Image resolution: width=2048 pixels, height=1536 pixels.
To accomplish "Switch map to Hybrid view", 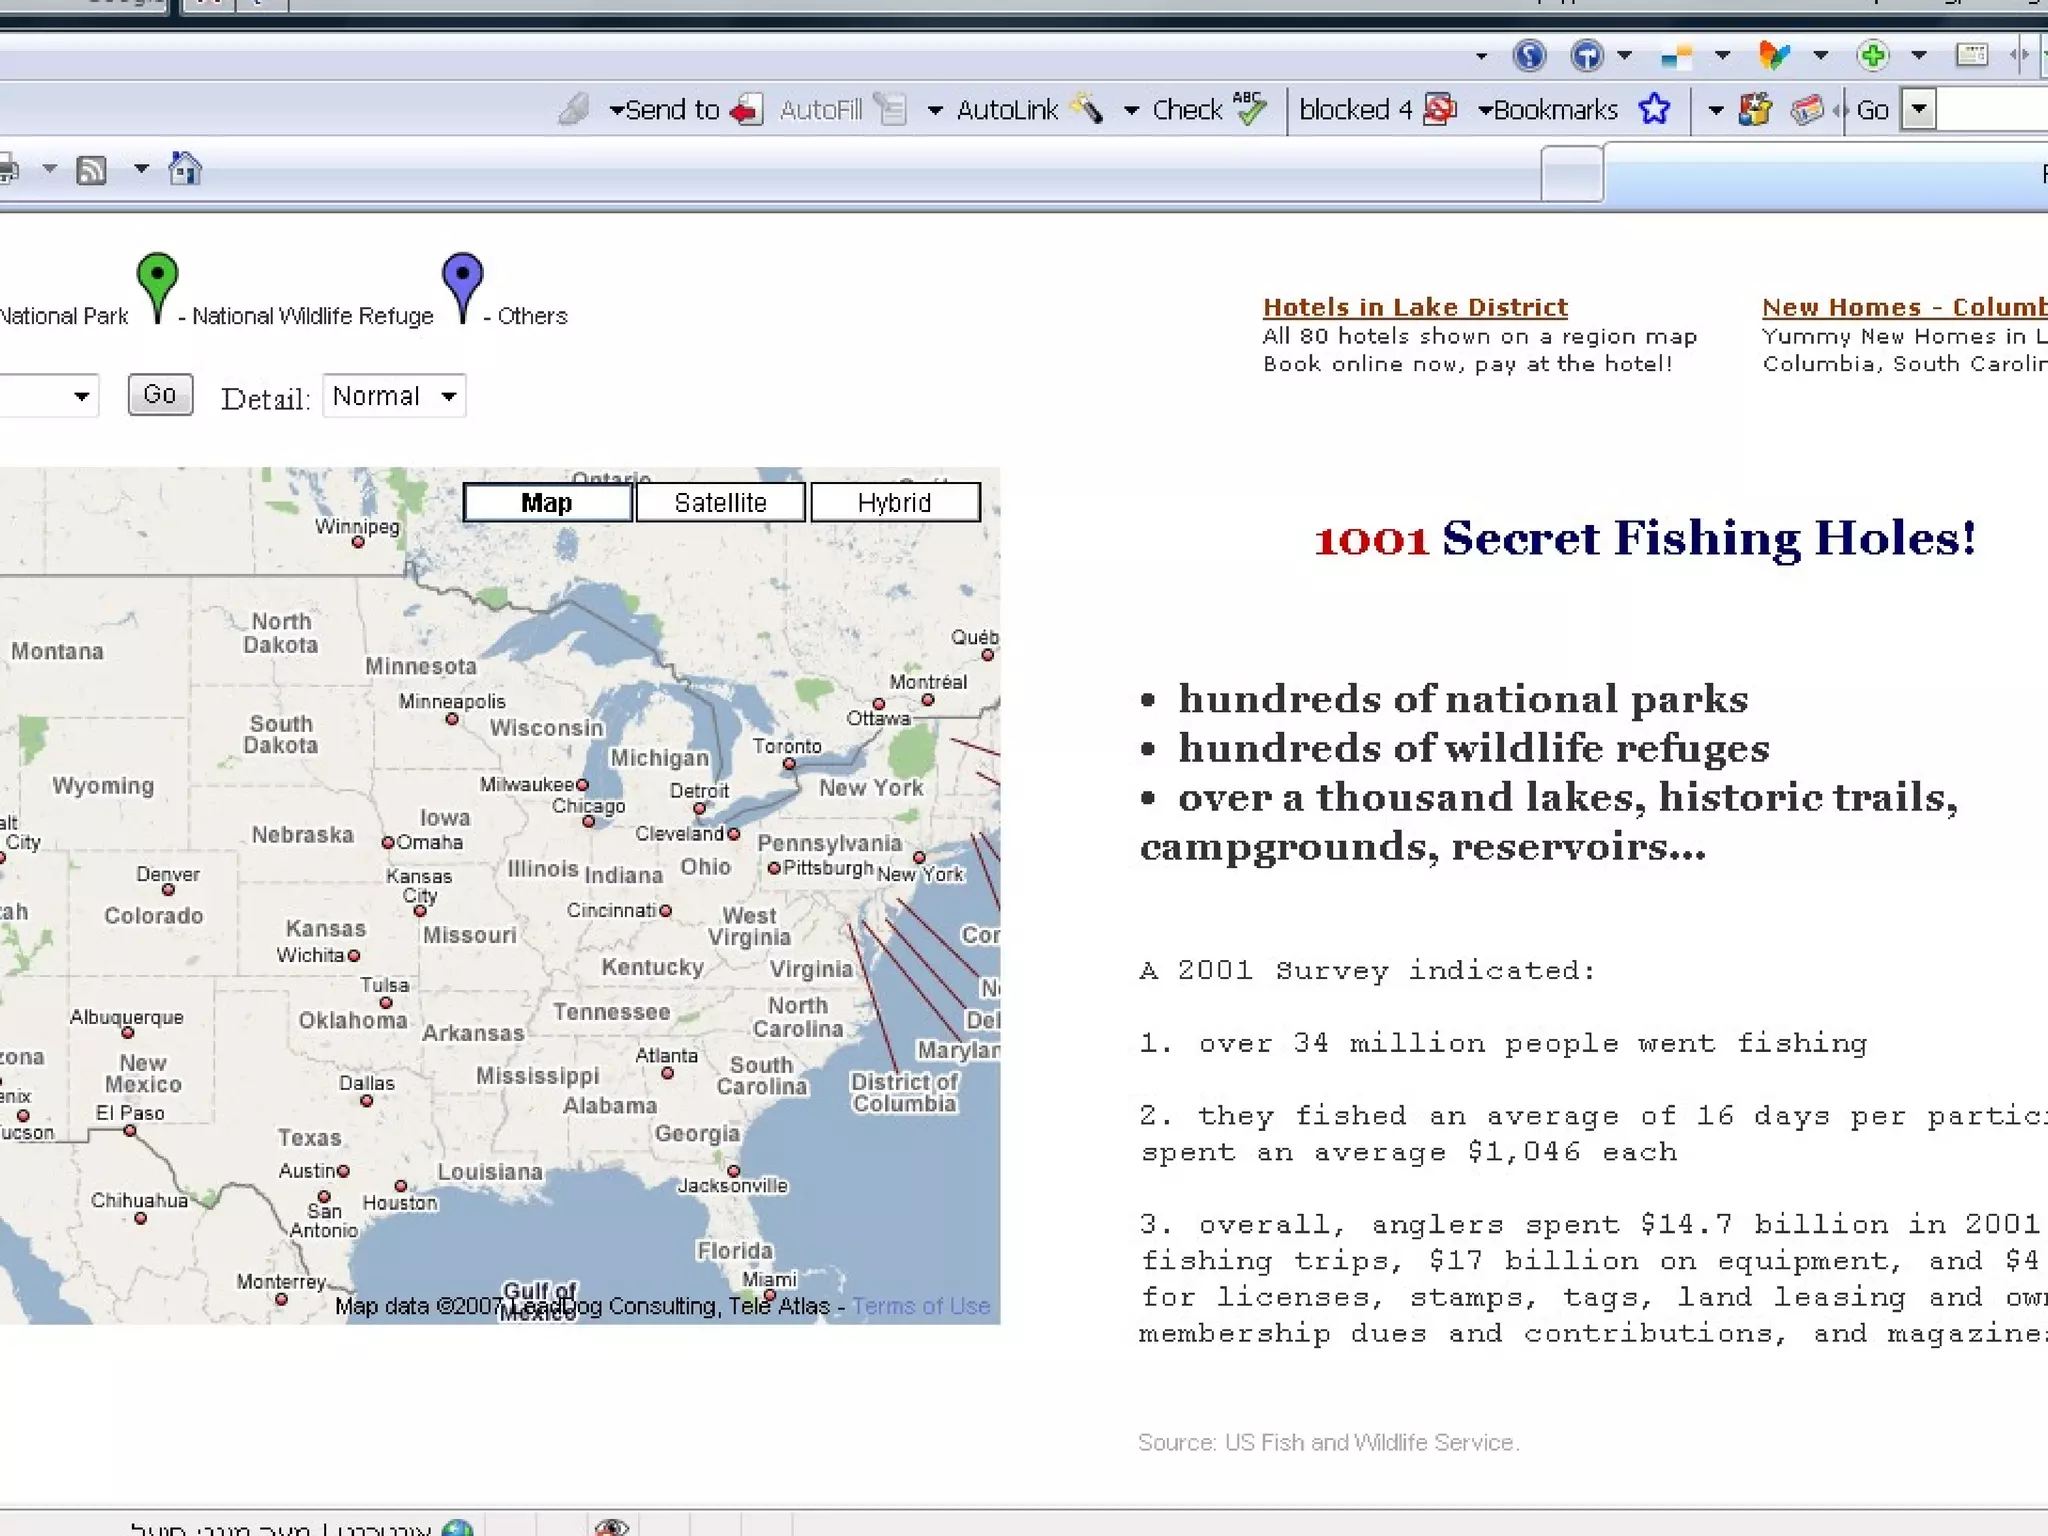I will pyautogui.click(x=894, y=502).
